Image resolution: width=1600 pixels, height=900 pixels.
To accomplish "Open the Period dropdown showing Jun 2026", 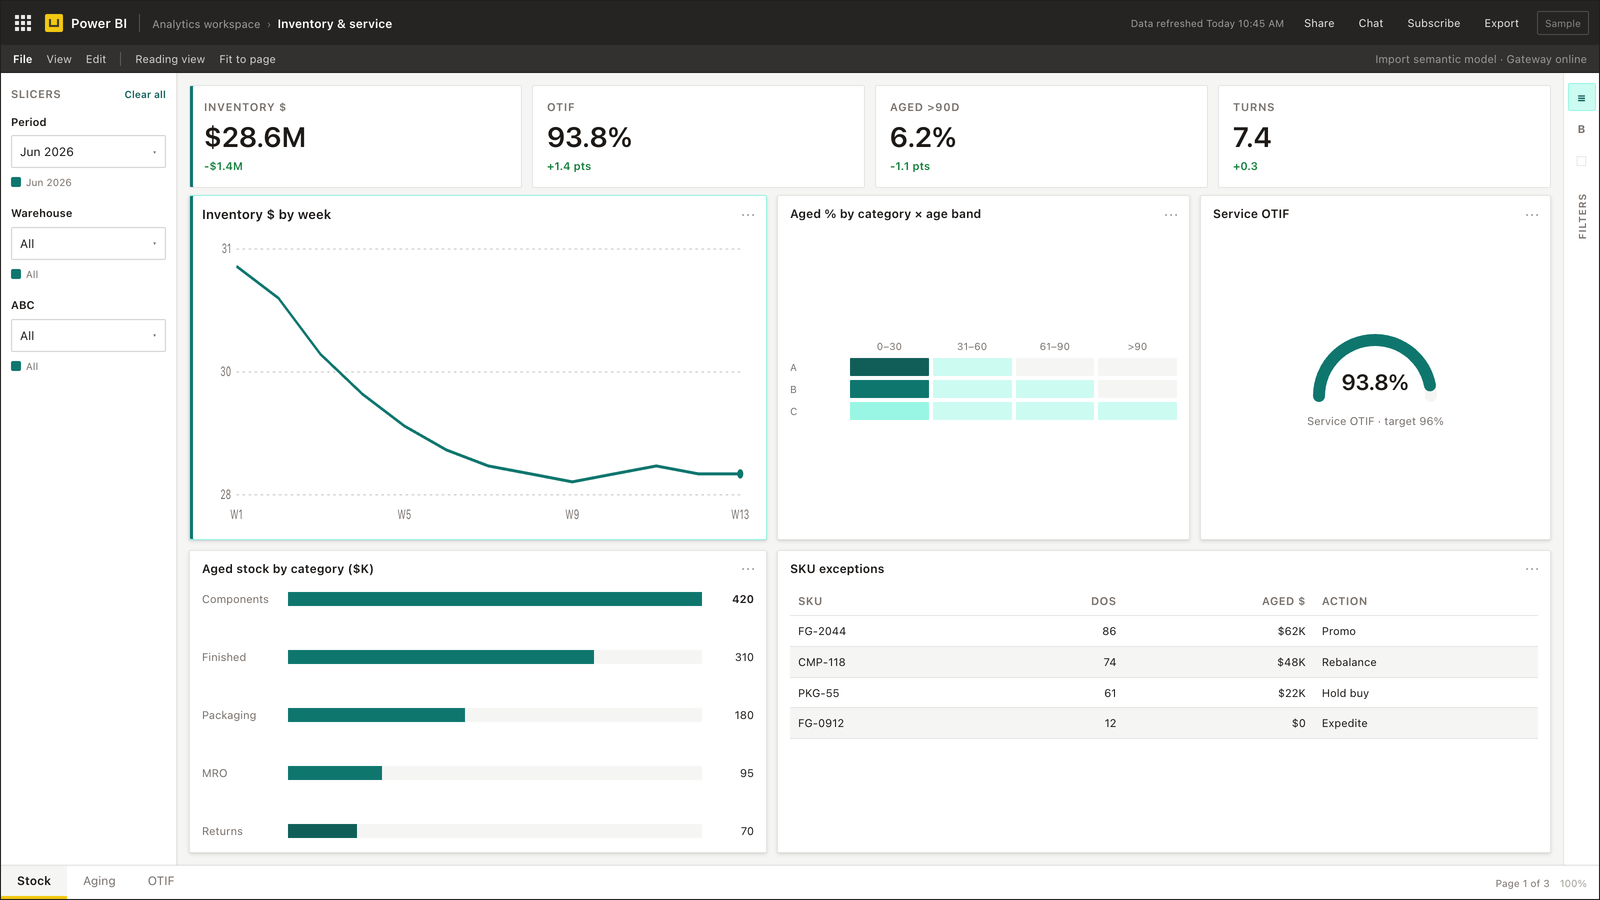I will [x=88, y=152].
